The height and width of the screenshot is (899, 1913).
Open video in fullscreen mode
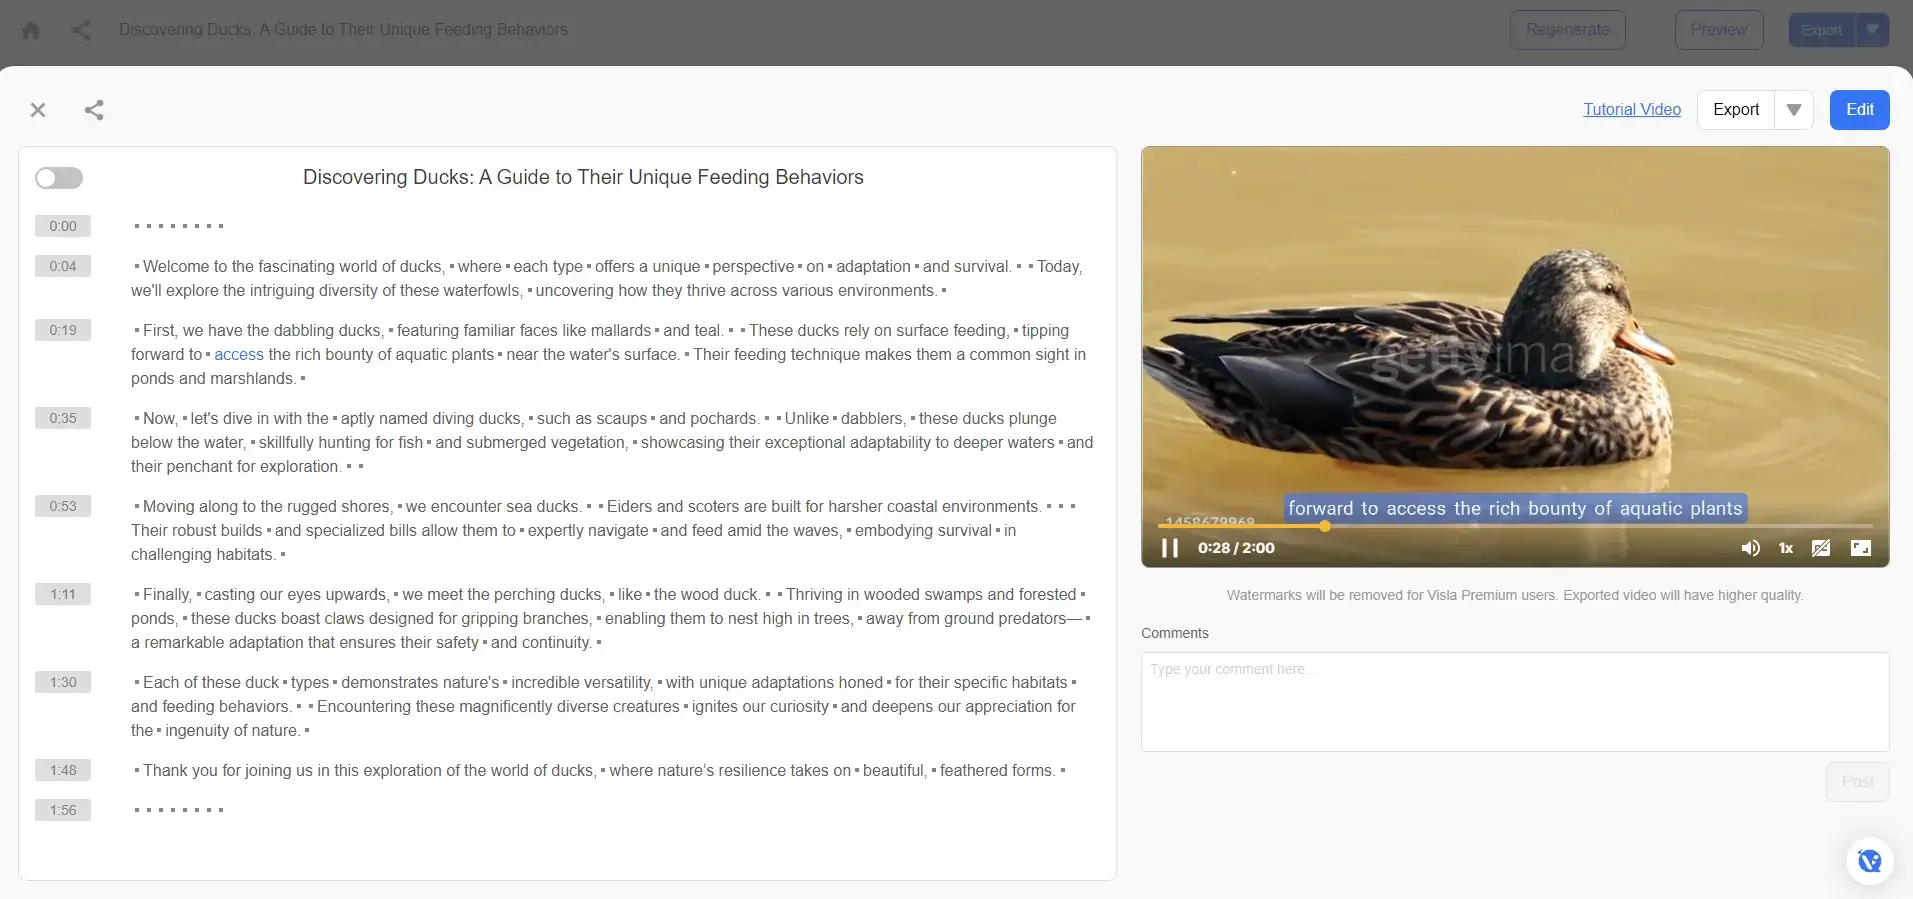point(1861,548)
